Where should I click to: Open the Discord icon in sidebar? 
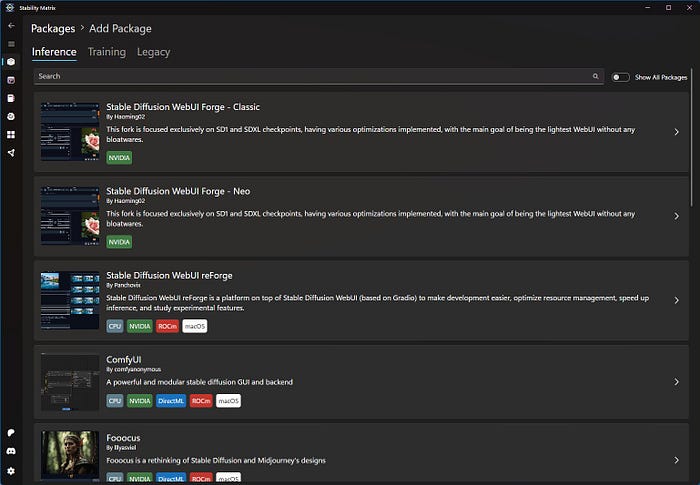coord(11,451)
